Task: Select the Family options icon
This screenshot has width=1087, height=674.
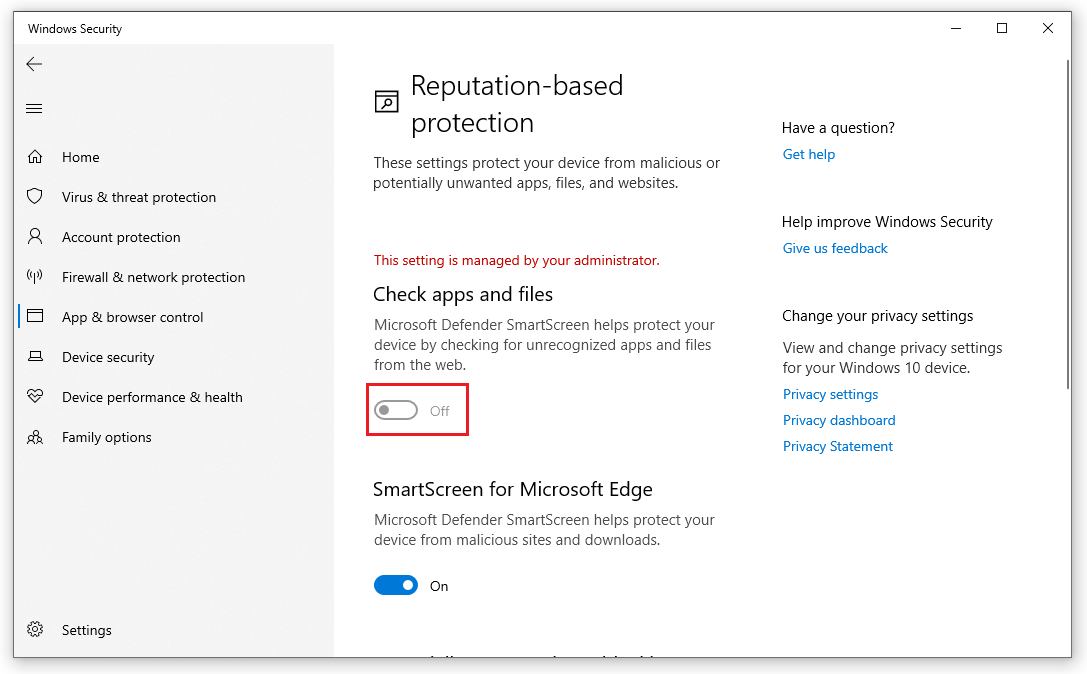Action: click(34, 437)
